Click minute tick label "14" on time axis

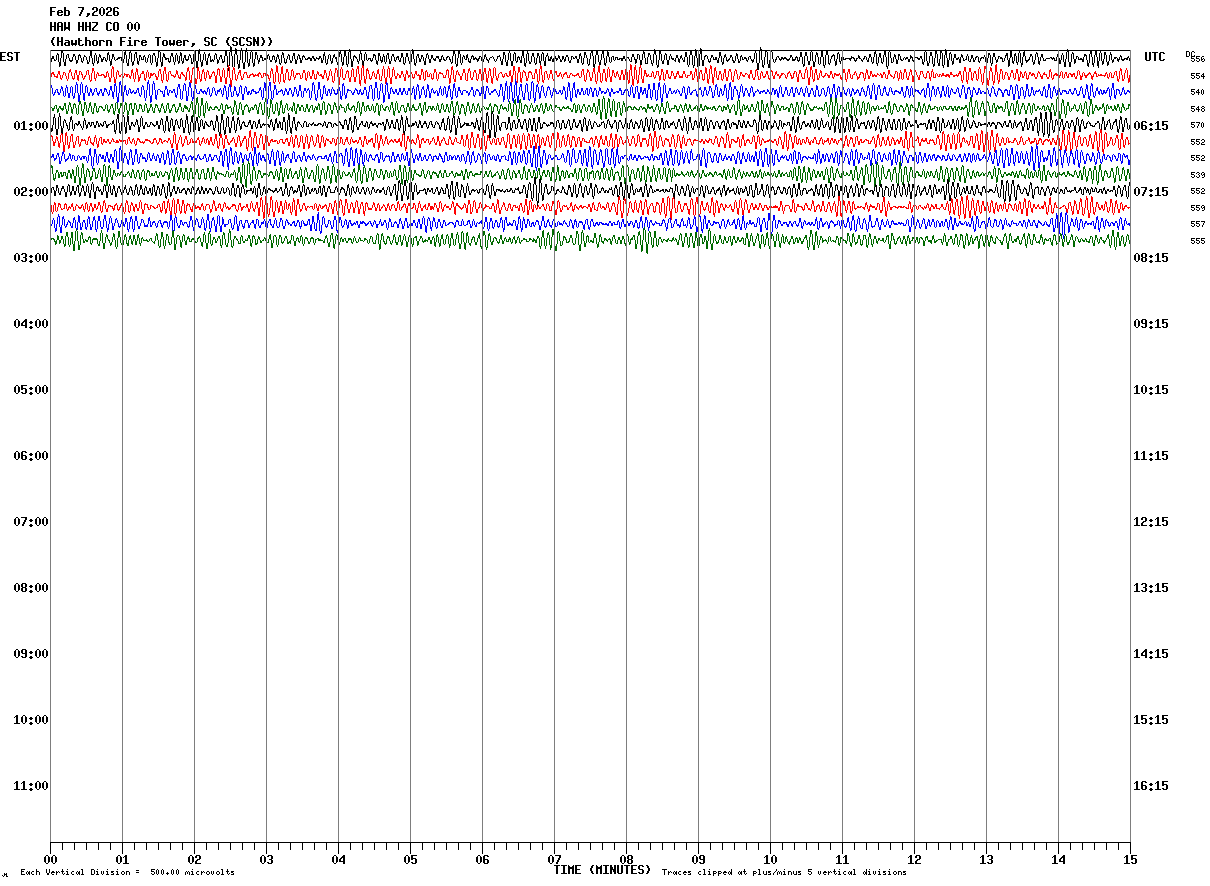tap(1058, 859)
